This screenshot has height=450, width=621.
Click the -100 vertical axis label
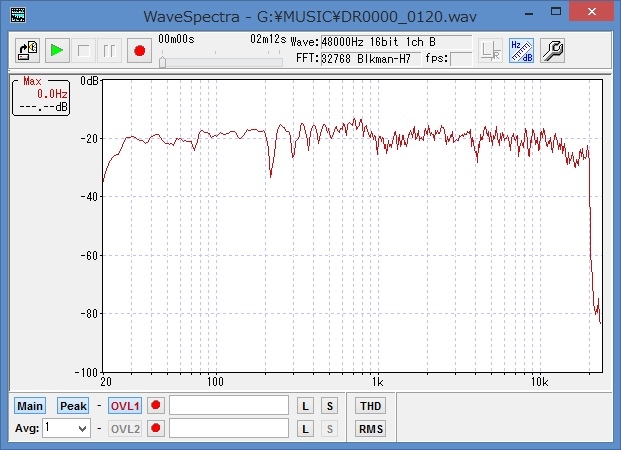86,372
